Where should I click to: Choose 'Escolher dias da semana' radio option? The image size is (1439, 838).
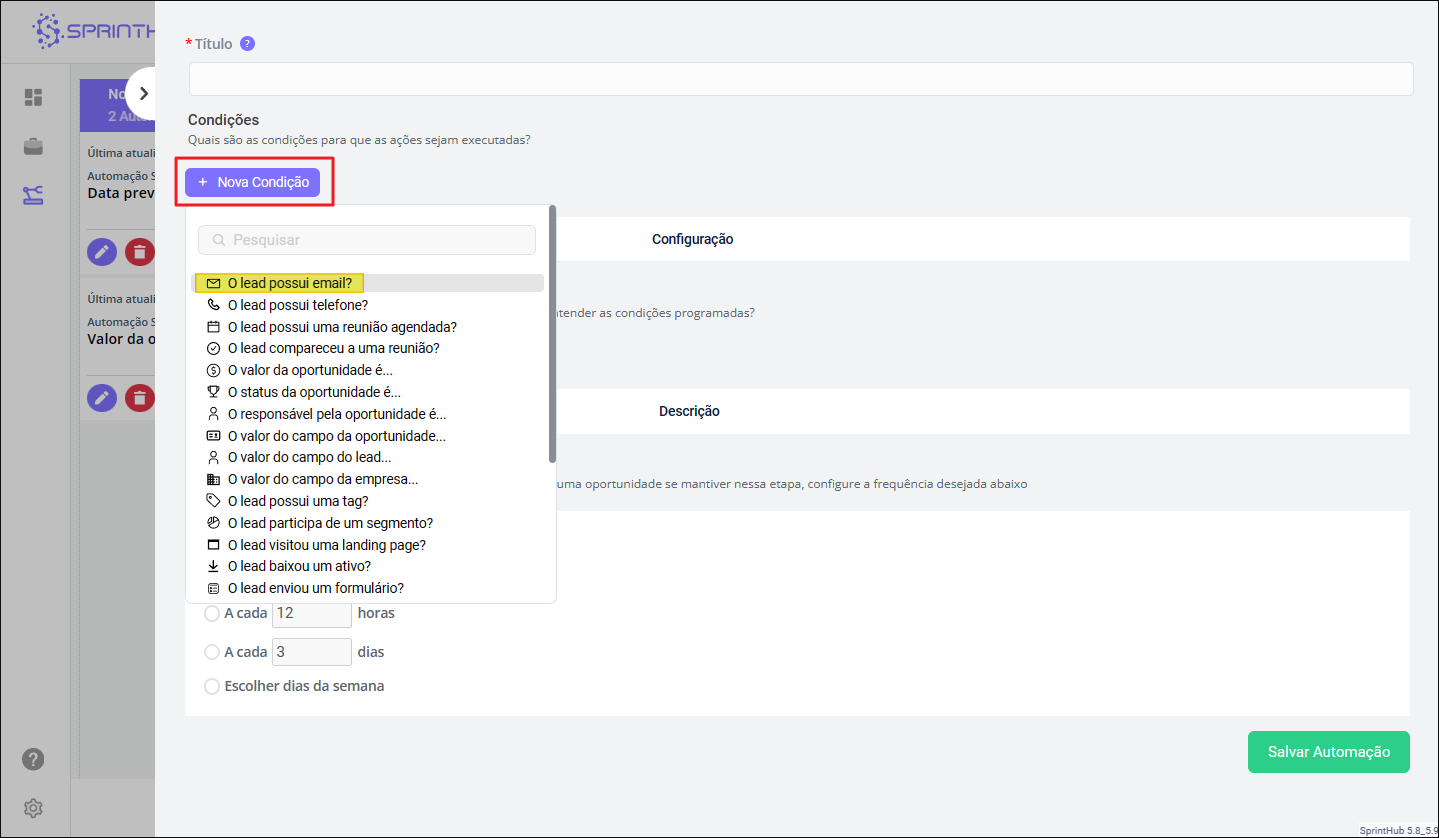click(212, 686)
